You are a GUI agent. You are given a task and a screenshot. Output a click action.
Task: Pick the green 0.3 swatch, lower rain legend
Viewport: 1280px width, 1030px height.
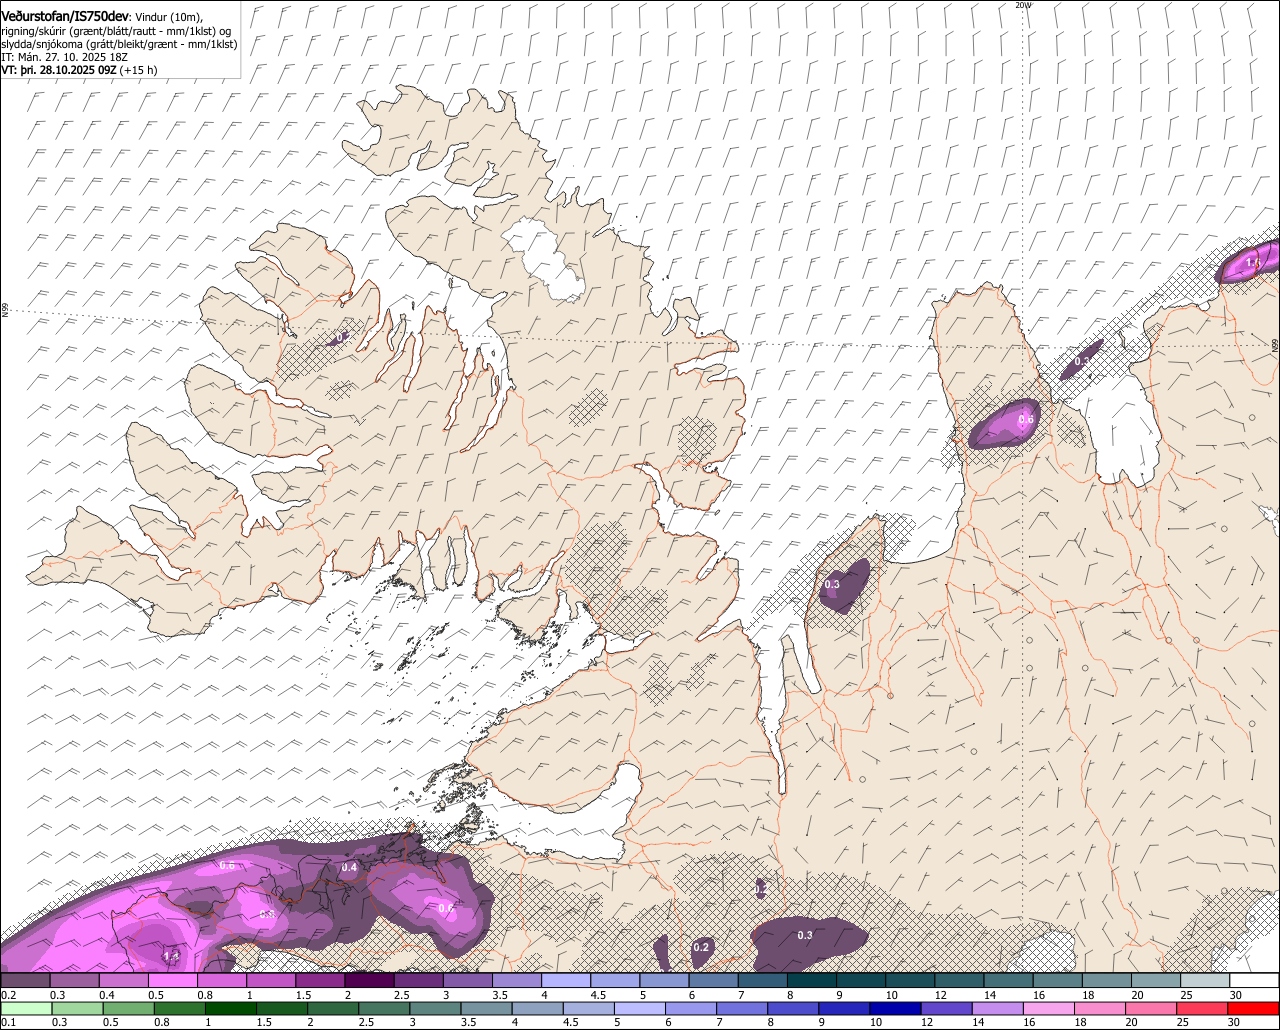coord(77,1009)
